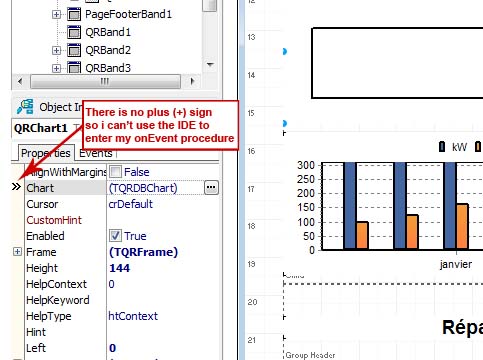Expand the QRBand3 tree node
The height and width of the screenshot is (360, 483).
point(56,68)
